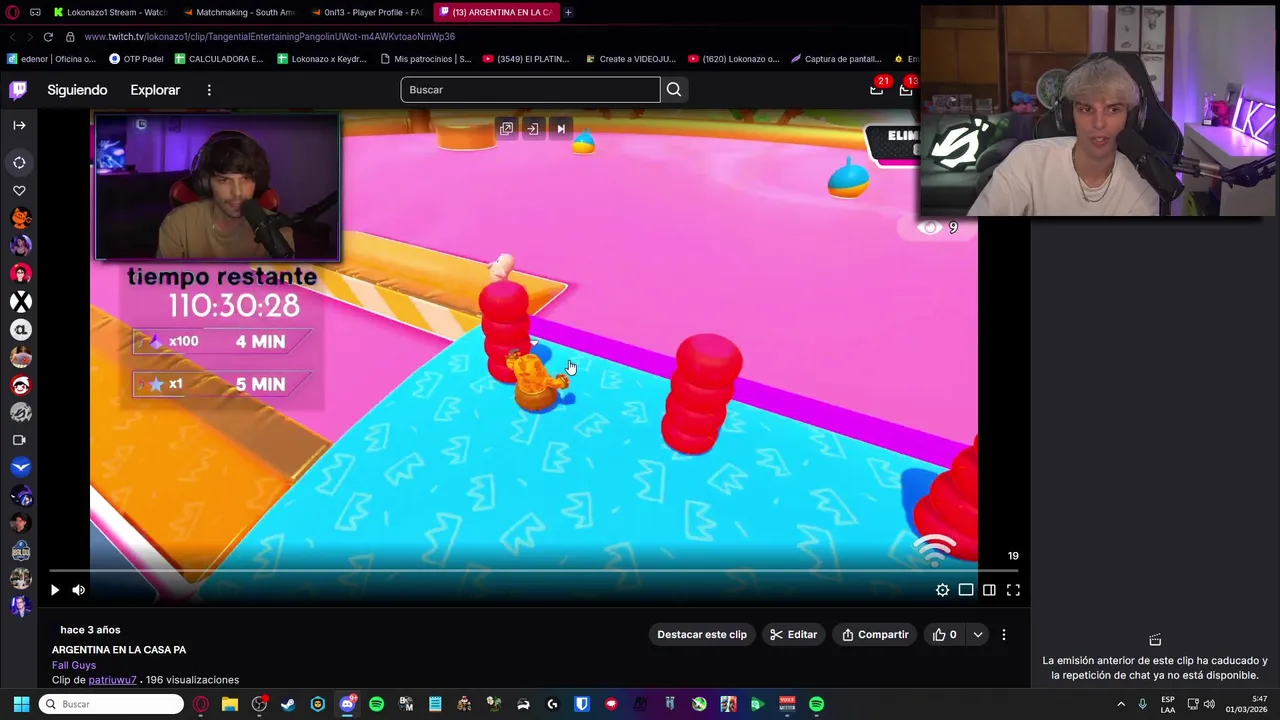Show hidden tray icons chevron

click(1121, 704)
